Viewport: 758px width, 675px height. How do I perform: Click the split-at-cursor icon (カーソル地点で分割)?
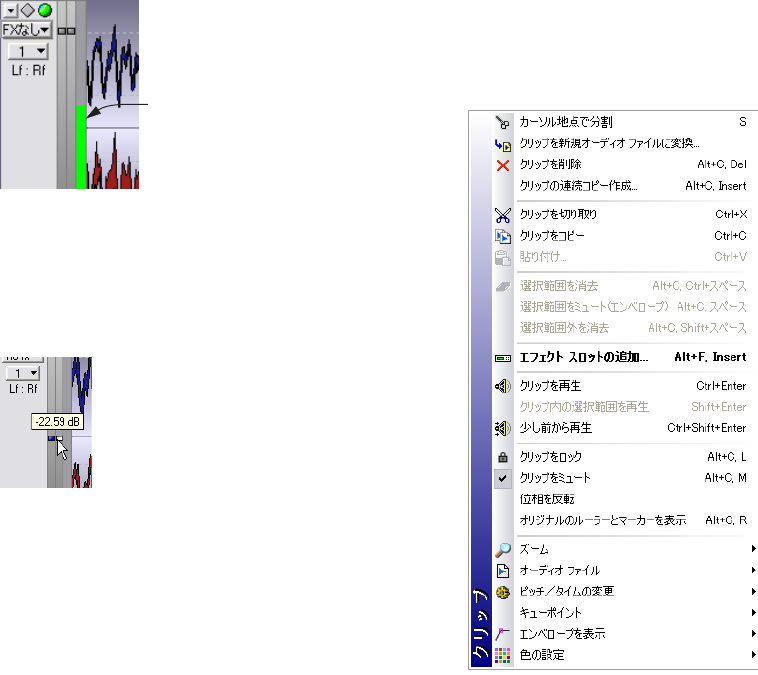click(x=502, y=122)
